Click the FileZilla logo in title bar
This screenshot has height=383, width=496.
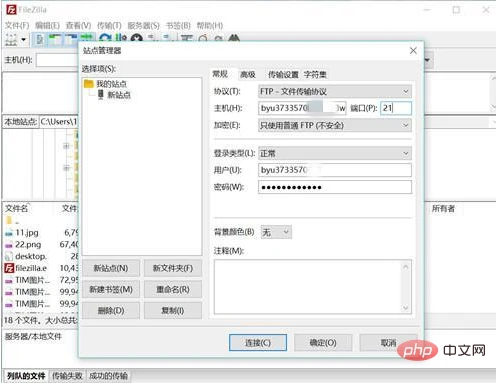click(x=11, y=10)
